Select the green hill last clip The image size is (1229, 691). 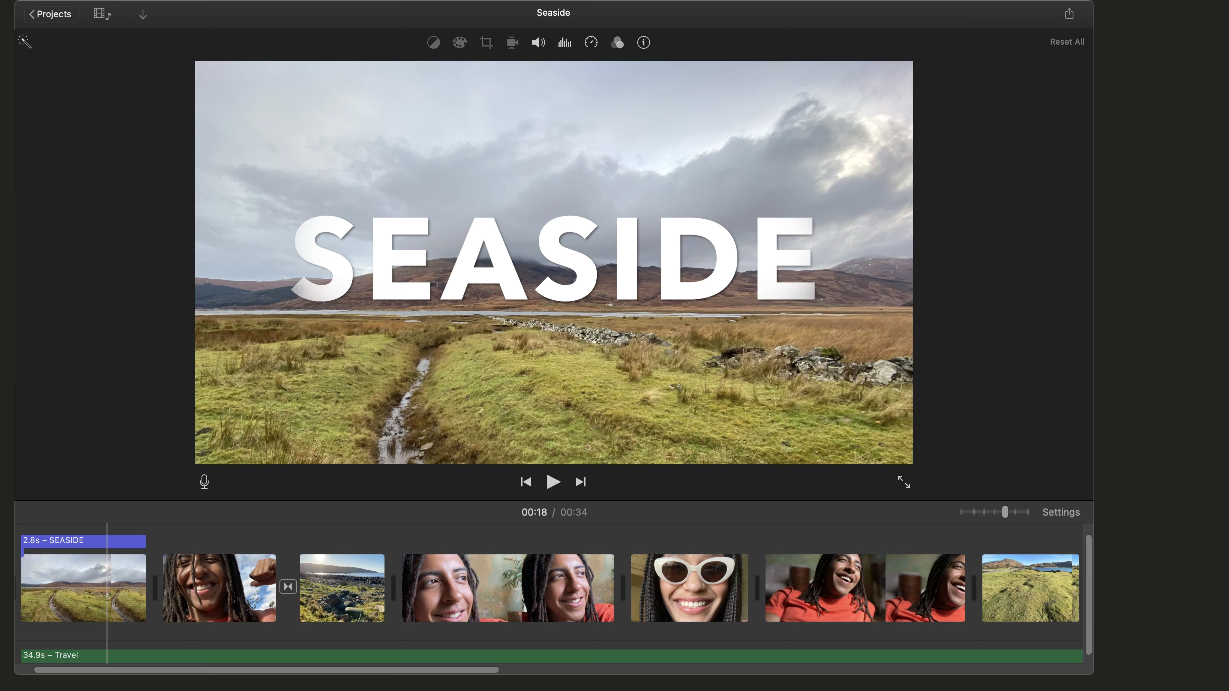point(1030,588)
